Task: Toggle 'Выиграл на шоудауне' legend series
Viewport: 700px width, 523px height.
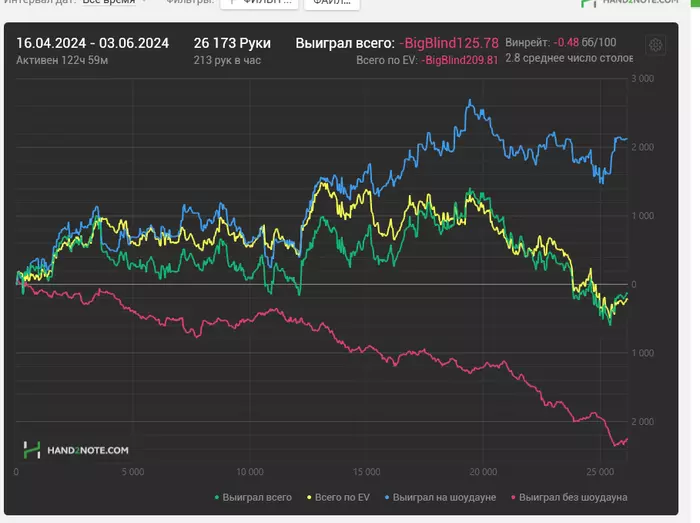Action: click(x=440, y=497)
